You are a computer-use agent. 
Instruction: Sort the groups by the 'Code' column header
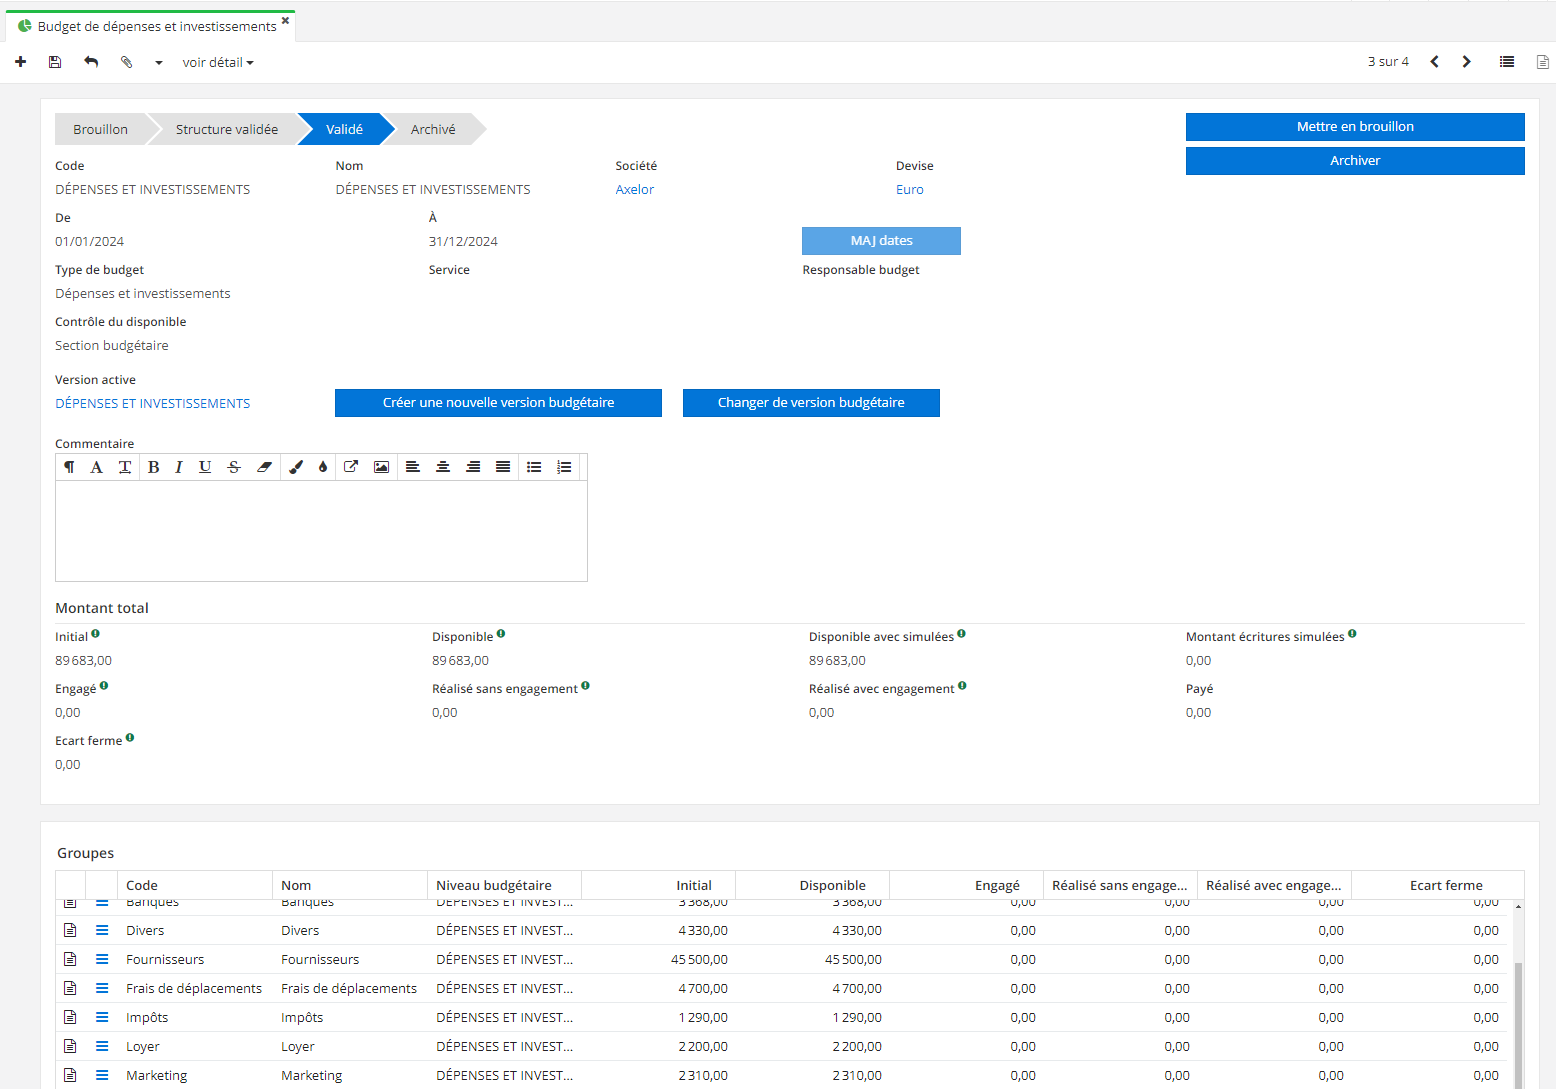coord(195,885)
